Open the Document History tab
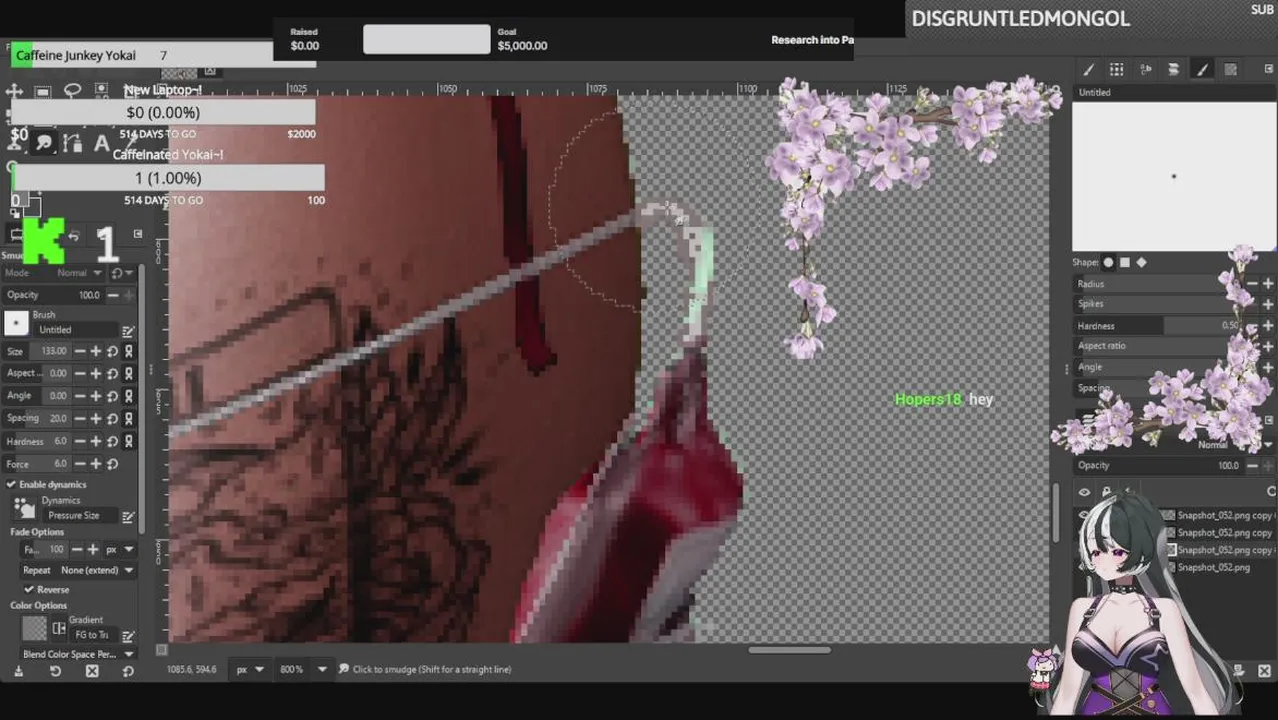 [x=1173, y=69]
